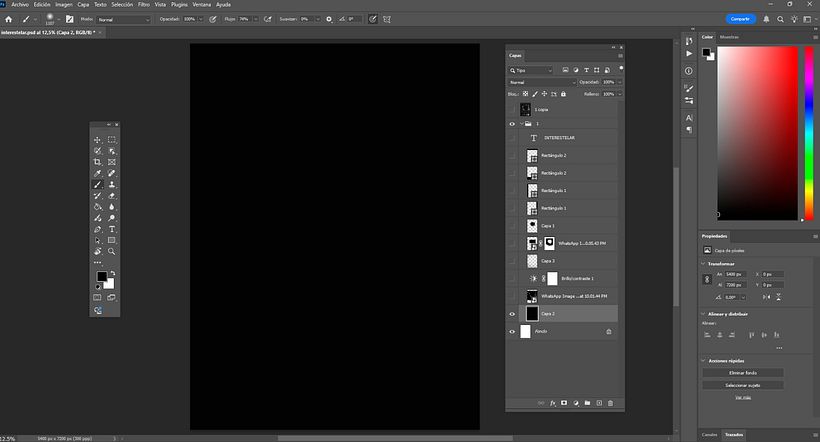Add a layer mask
This screenshot has width=820, height=442.
click(564, 403)
